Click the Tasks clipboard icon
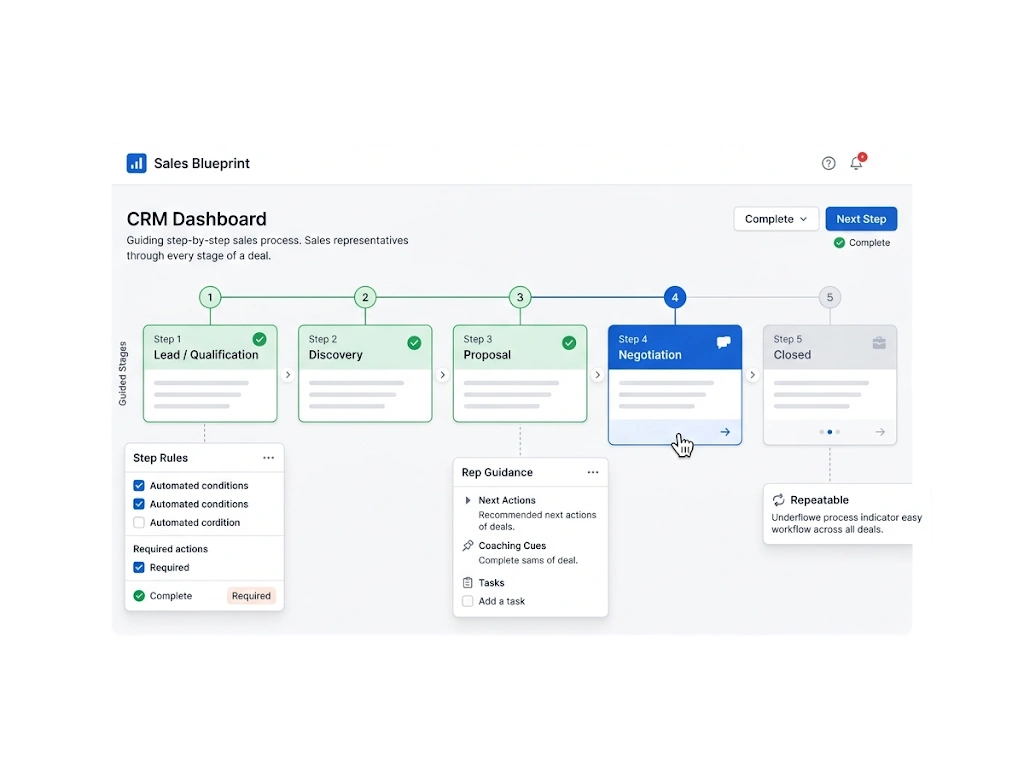1024x765 pixels. pyautogui.click(x=468, y=582)
